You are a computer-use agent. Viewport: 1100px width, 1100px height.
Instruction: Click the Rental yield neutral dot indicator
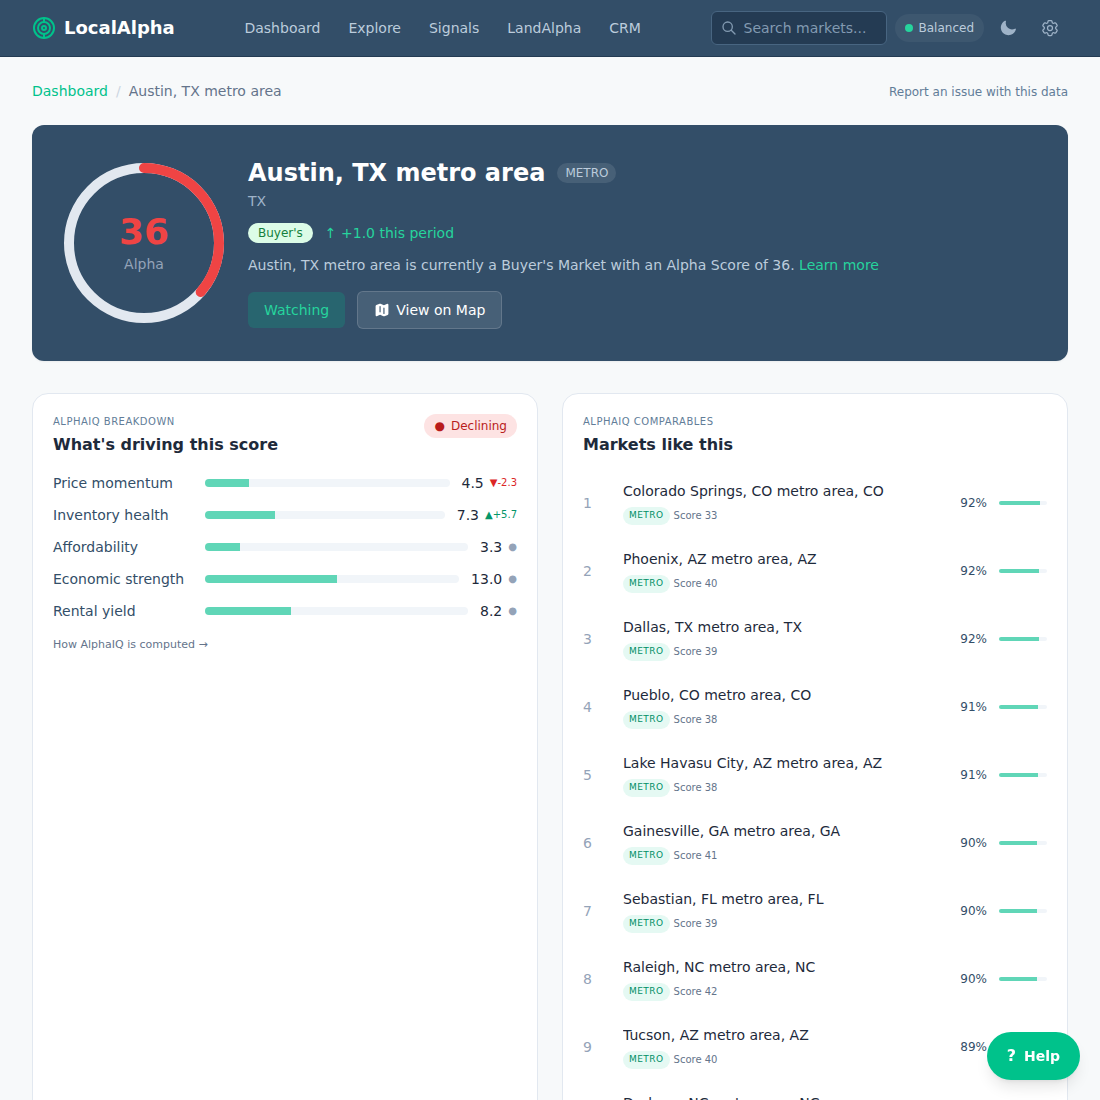pos(513,612)
